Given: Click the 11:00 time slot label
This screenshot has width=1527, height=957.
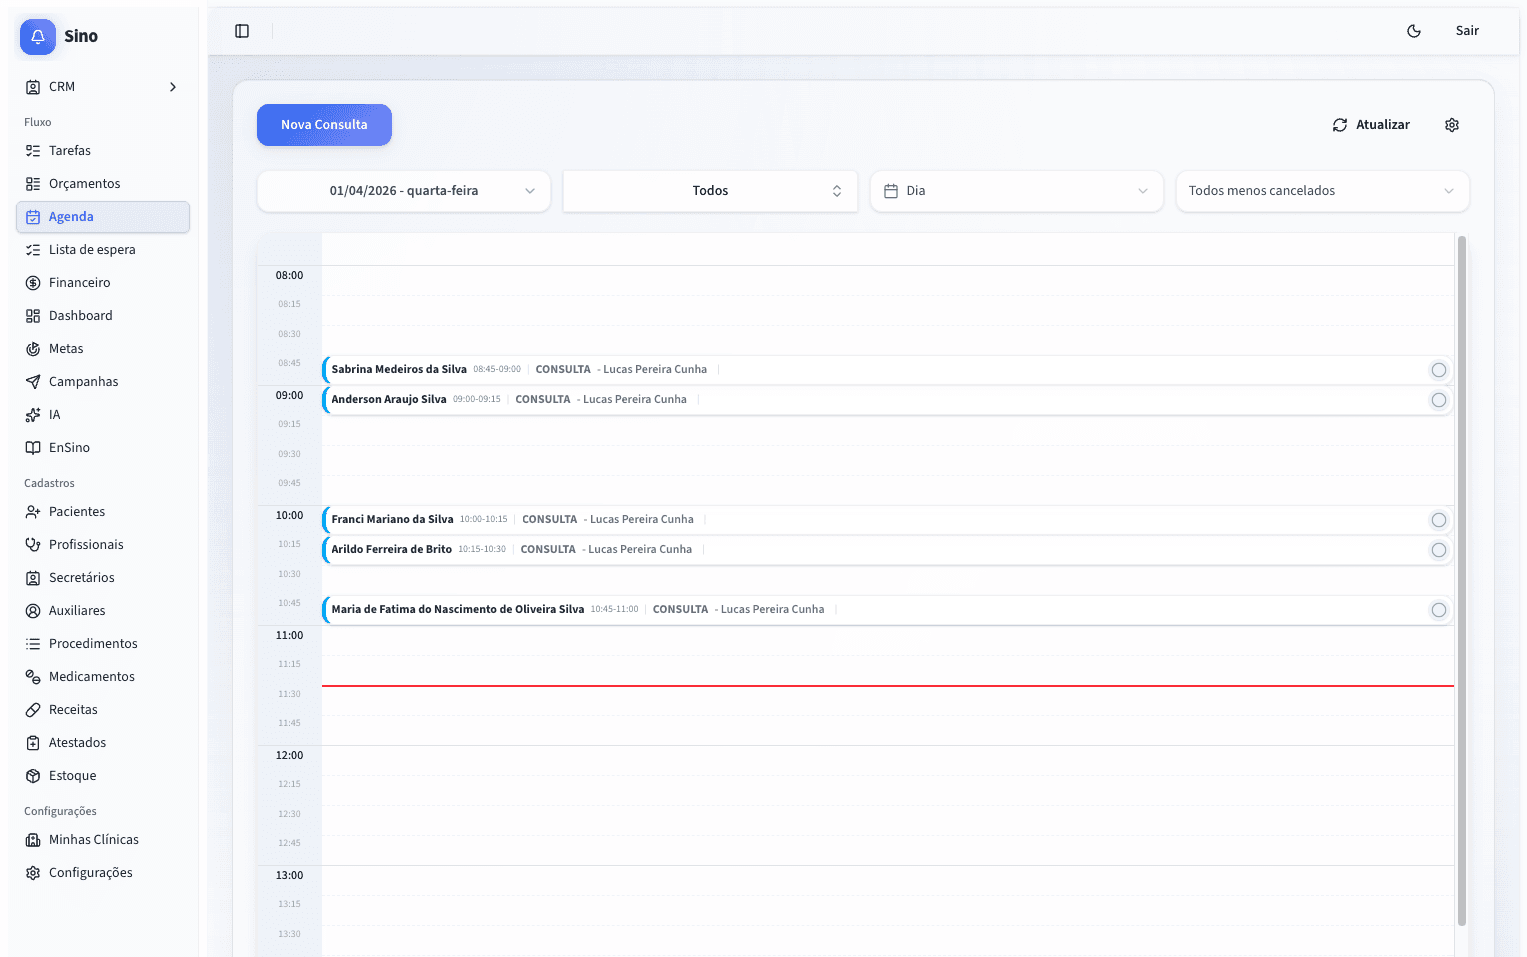Looking at the screenshot, I should [289, 636].
